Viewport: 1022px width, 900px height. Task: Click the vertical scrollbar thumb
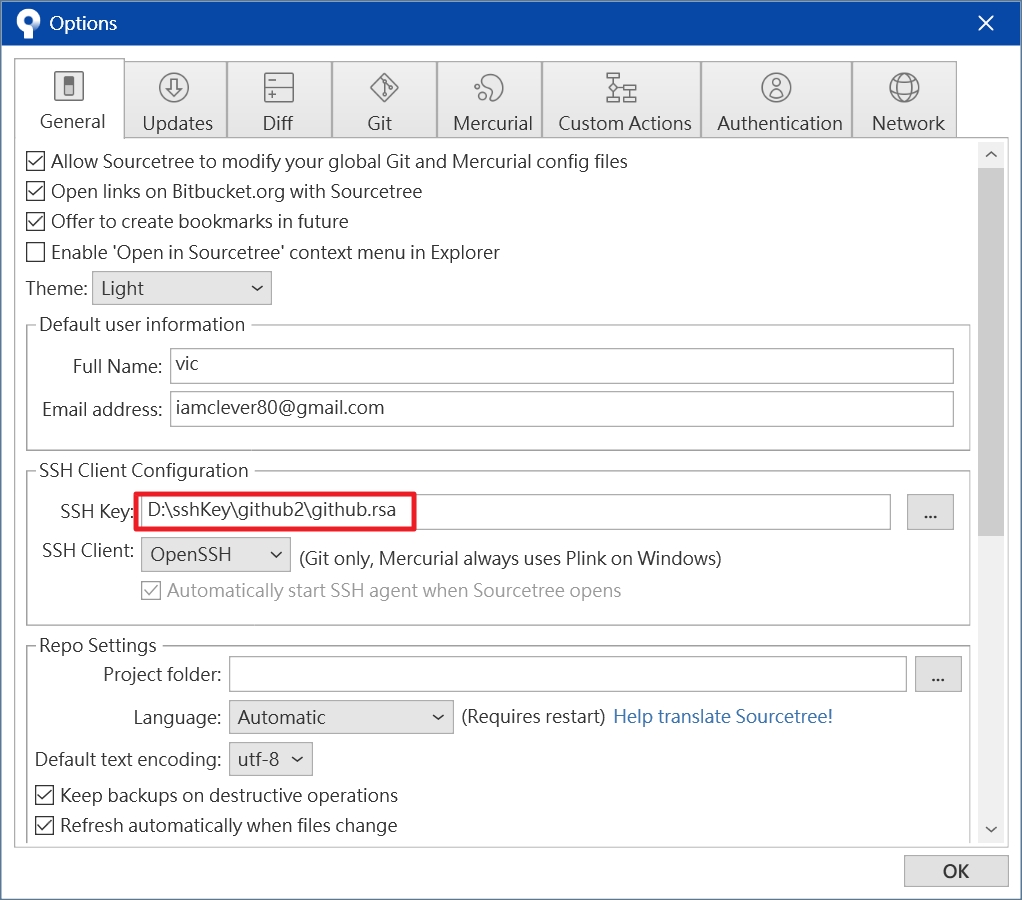(x=991, y=352)
